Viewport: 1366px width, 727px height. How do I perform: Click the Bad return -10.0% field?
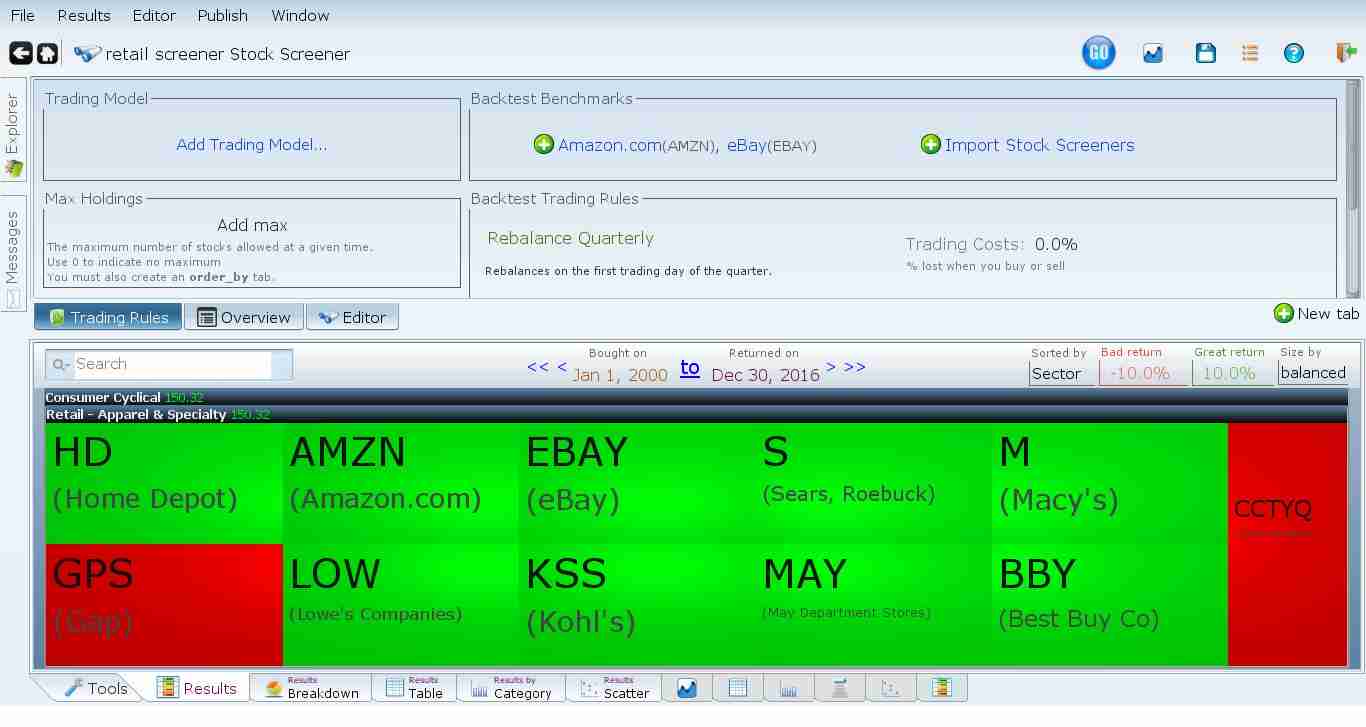click(x=1142, y=373)
